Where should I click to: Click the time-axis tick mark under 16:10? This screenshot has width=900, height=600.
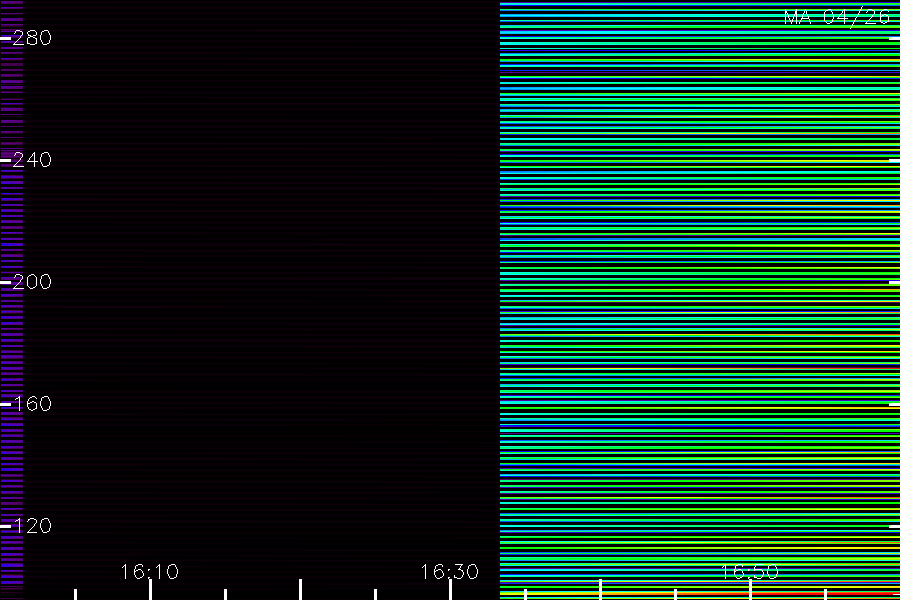tap(150, 590)
